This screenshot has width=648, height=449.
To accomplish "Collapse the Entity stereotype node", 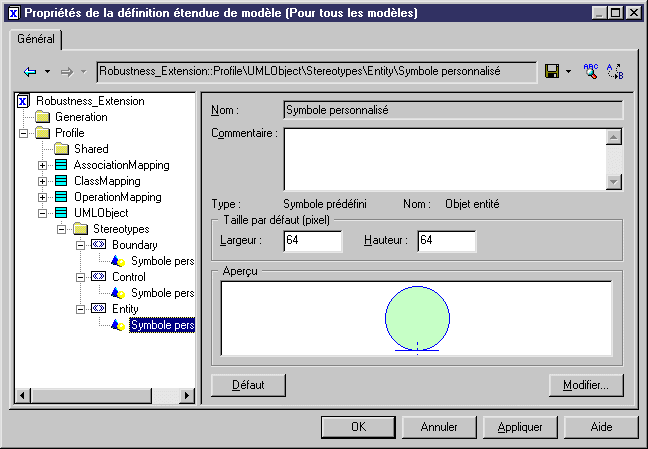I will point(81,309).
